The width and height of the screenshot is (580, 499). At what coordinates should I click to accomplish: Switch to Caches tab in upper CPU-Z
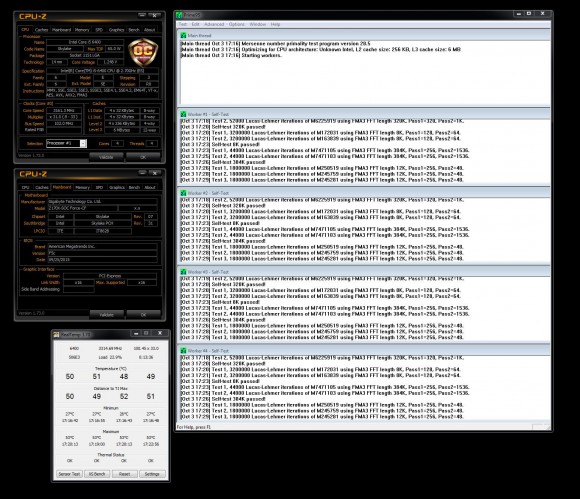(x=41, y=30)
